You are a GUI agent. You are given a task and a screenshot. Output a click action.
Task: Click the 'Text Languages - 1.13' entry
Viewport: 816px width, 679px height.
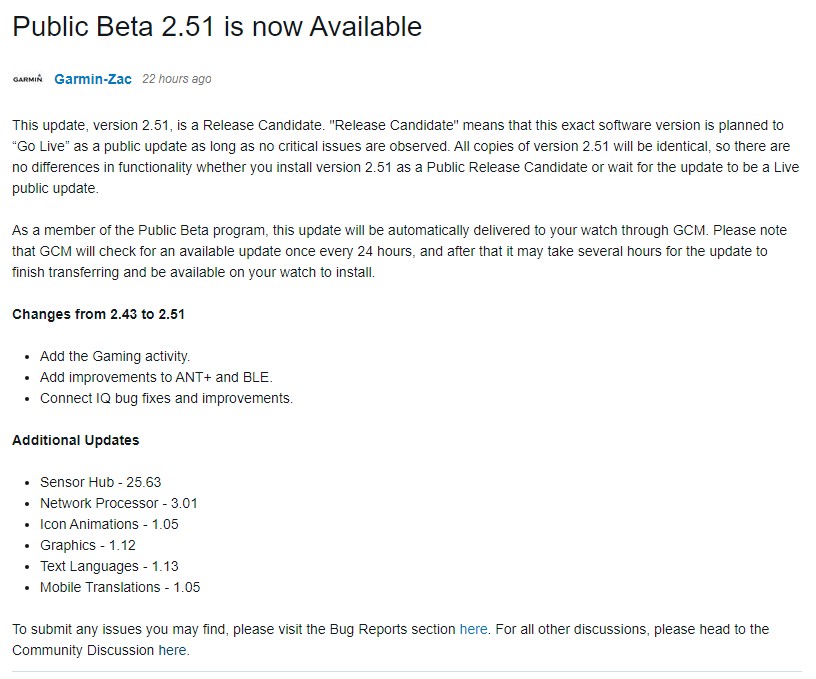click(x=109, y=566)
